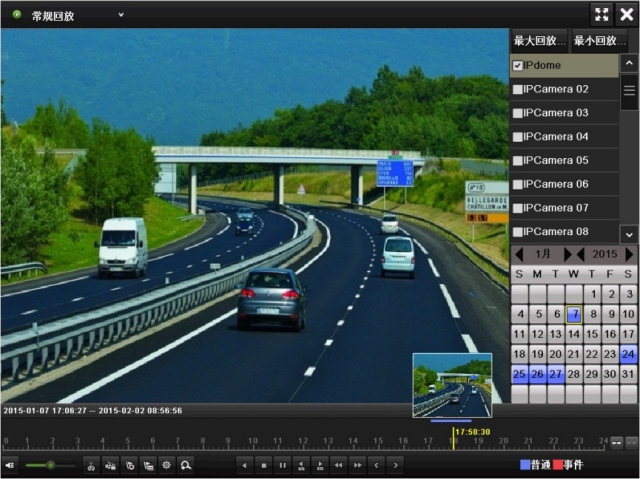
Task: Select day 24 in the calendar
Action: [x=628, y=354]
